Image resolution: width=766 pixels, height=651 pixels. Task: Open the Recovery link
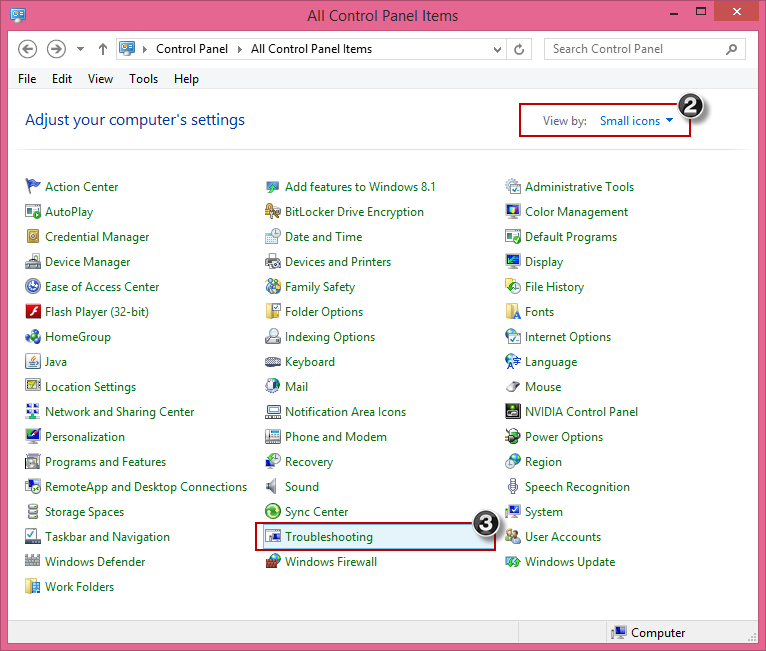pyautogui.click(x=309, y=462)
